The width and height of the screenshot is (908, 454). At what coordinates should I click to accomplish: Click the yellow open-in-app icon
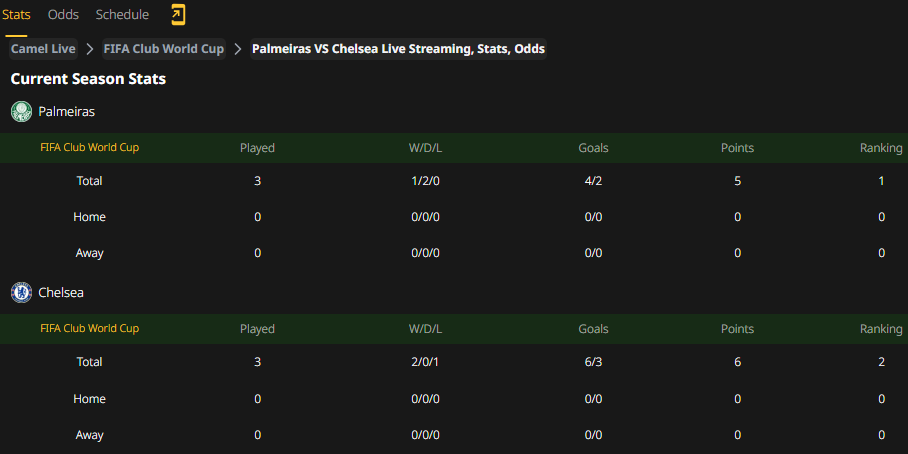coord(178,15)
